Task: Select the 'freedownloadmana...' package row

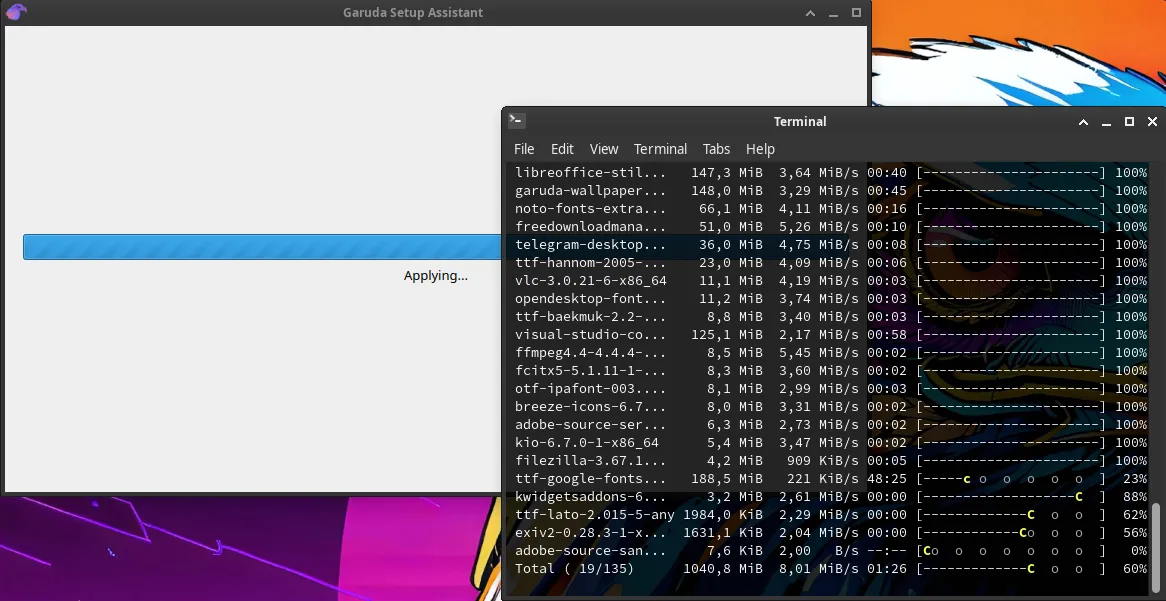Action: click(831, 227)
